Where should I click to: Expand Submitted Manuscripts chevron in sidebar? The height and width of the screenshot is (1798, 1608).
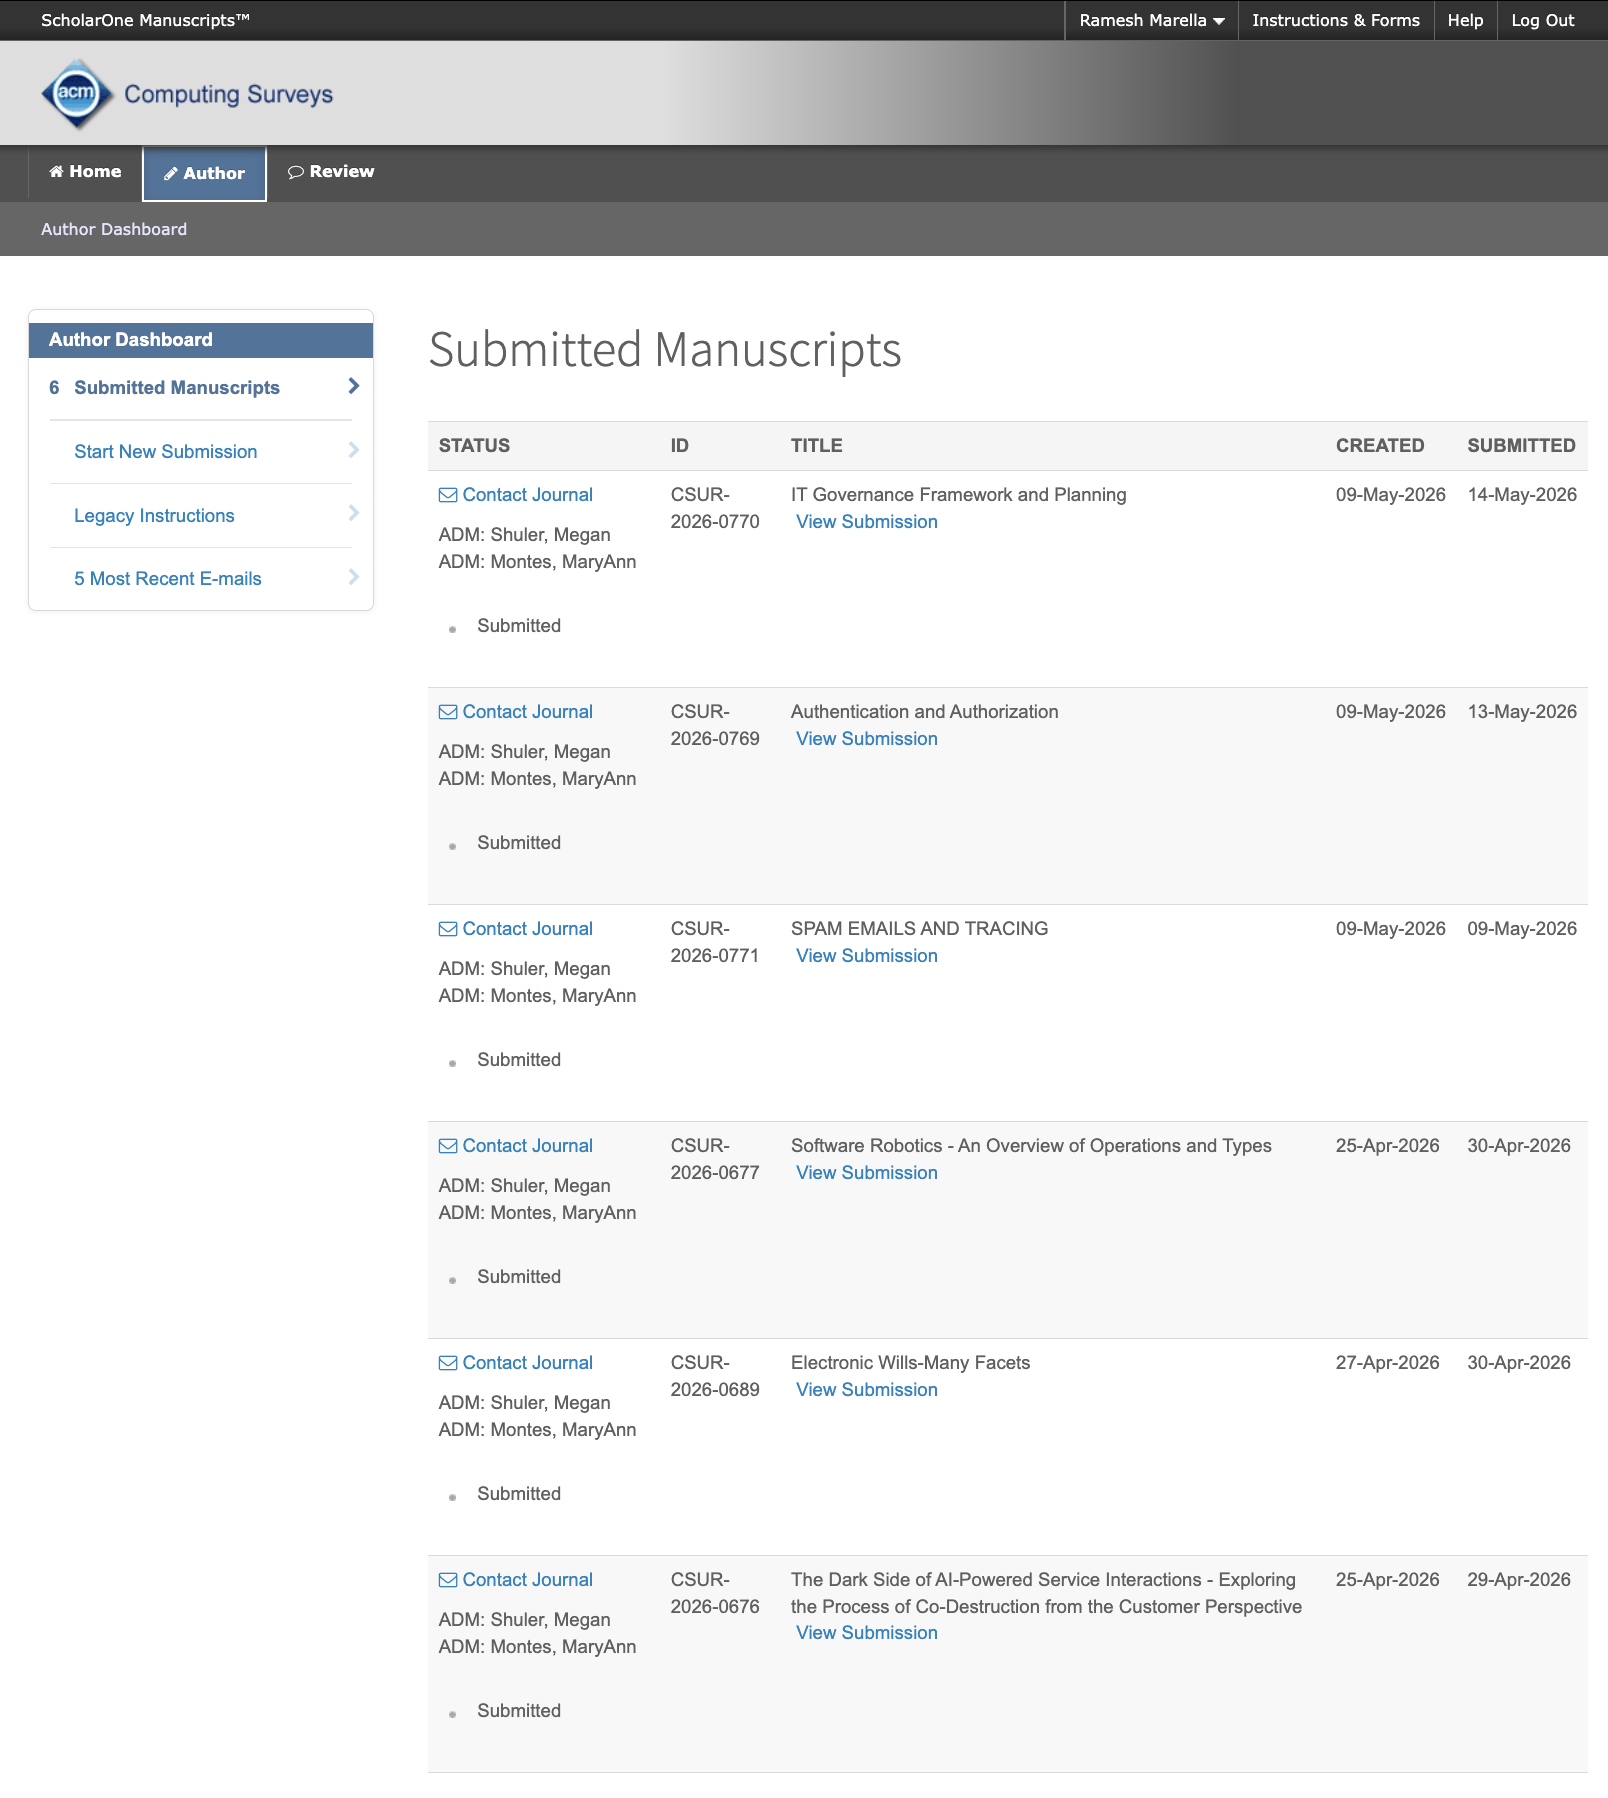coord(353,386)
